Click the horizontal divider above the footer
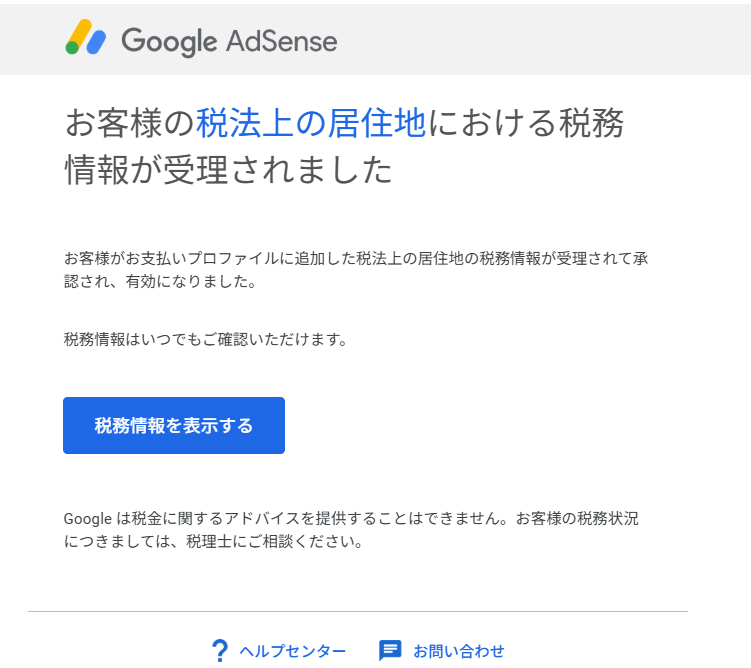The height and width of the screenshot is (668, 751). click(358, 611)
